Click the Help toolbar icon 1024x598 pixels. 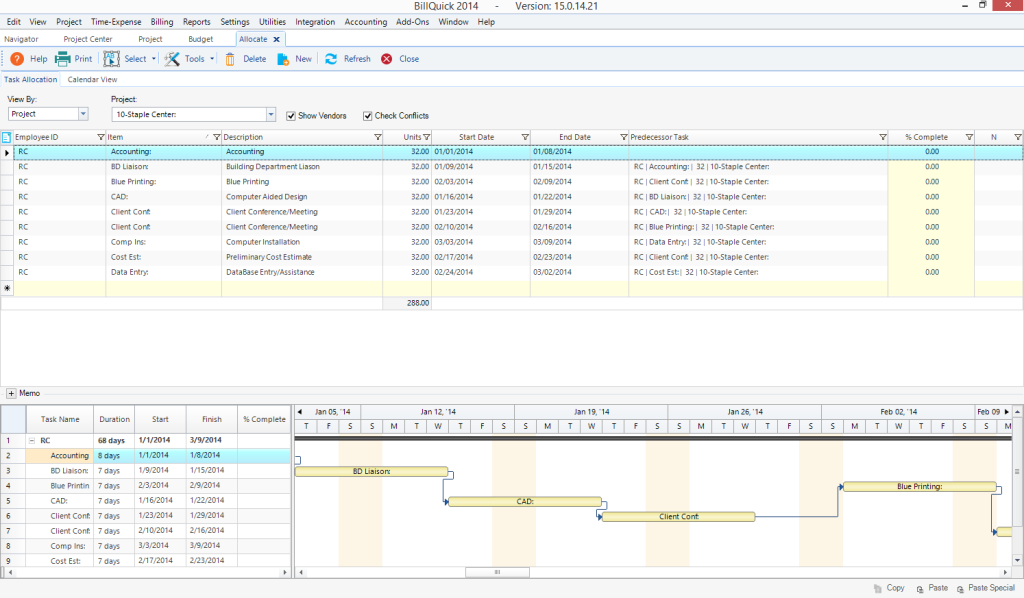[x=17, y=59]
